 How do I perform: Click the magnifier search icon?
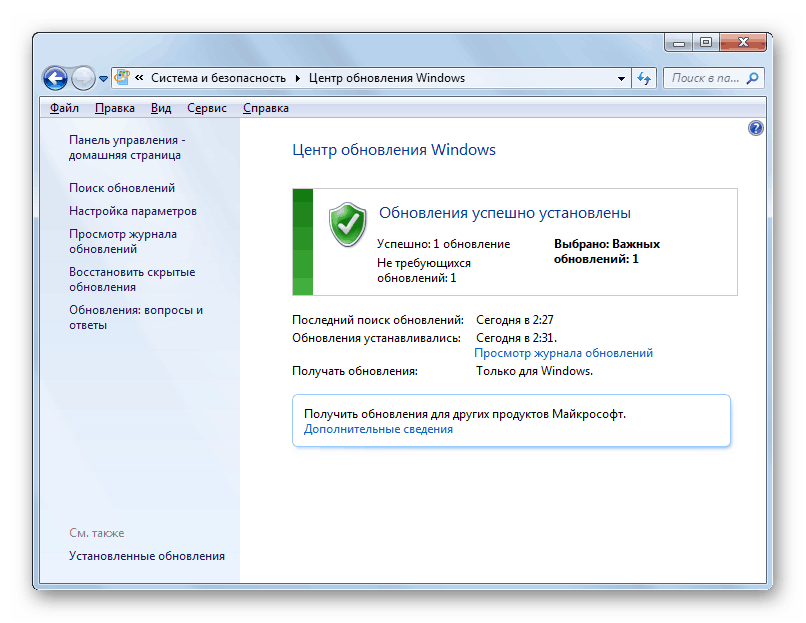tap(753, 78)
